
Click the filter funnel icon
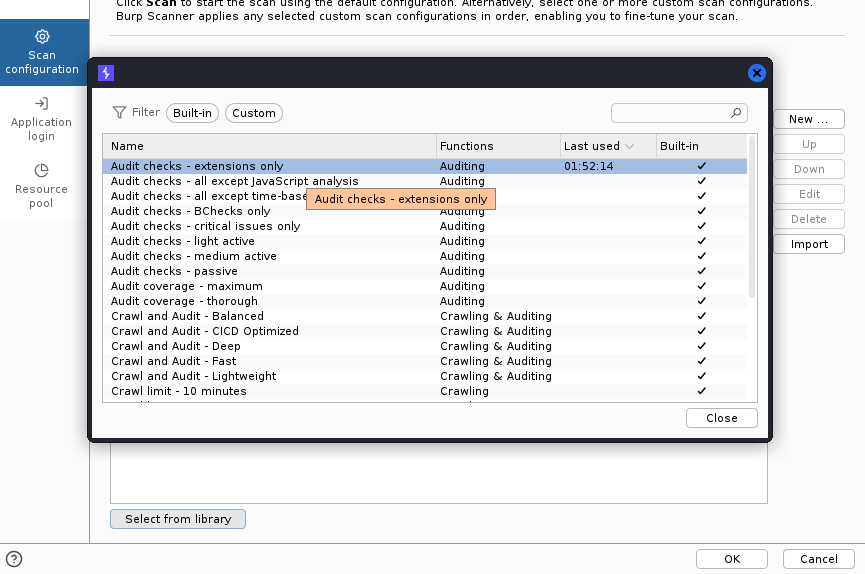pos(119,113)
